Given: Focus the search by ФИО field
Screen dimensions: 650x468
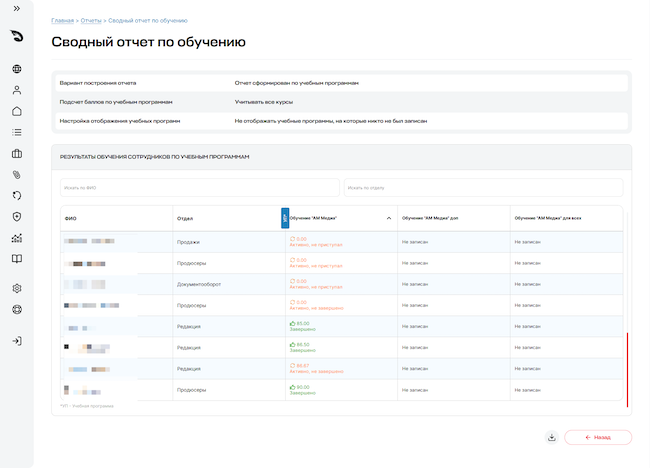Looking at the screenshot, I should (x=200, y=188).
